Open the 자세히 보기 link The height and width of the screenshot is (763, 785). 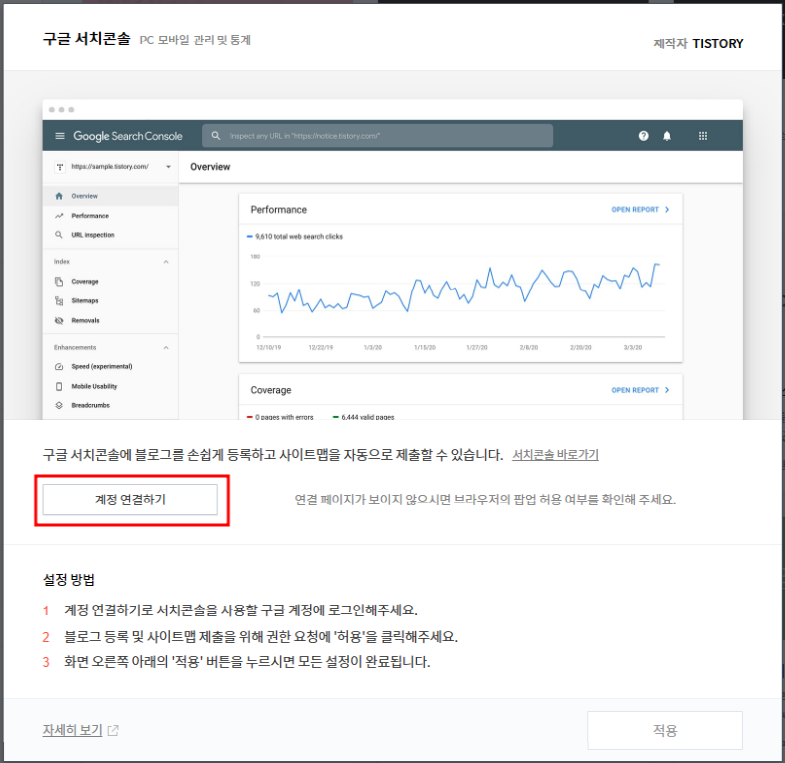(73, 730)
